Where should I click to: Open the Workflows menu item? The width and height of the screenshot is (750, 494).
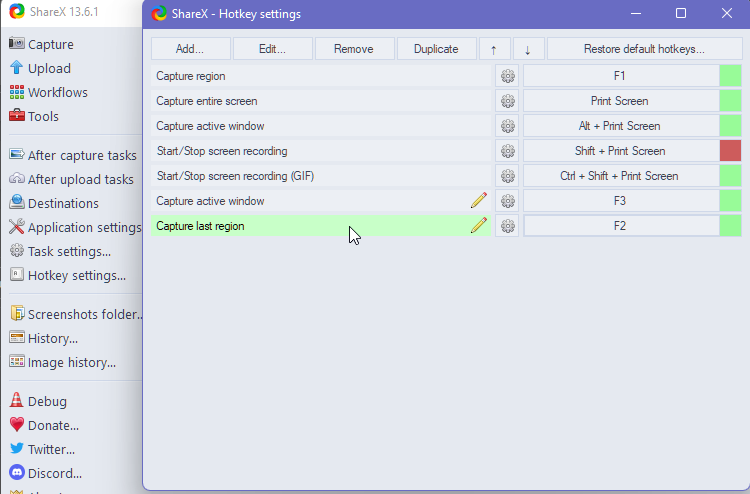57,92
